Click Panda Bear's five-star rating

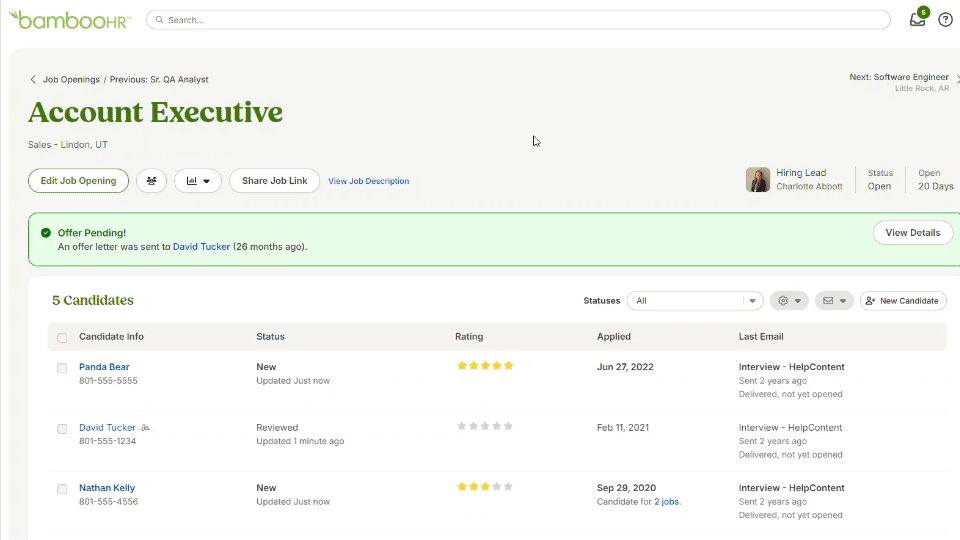tap(485, 366)
